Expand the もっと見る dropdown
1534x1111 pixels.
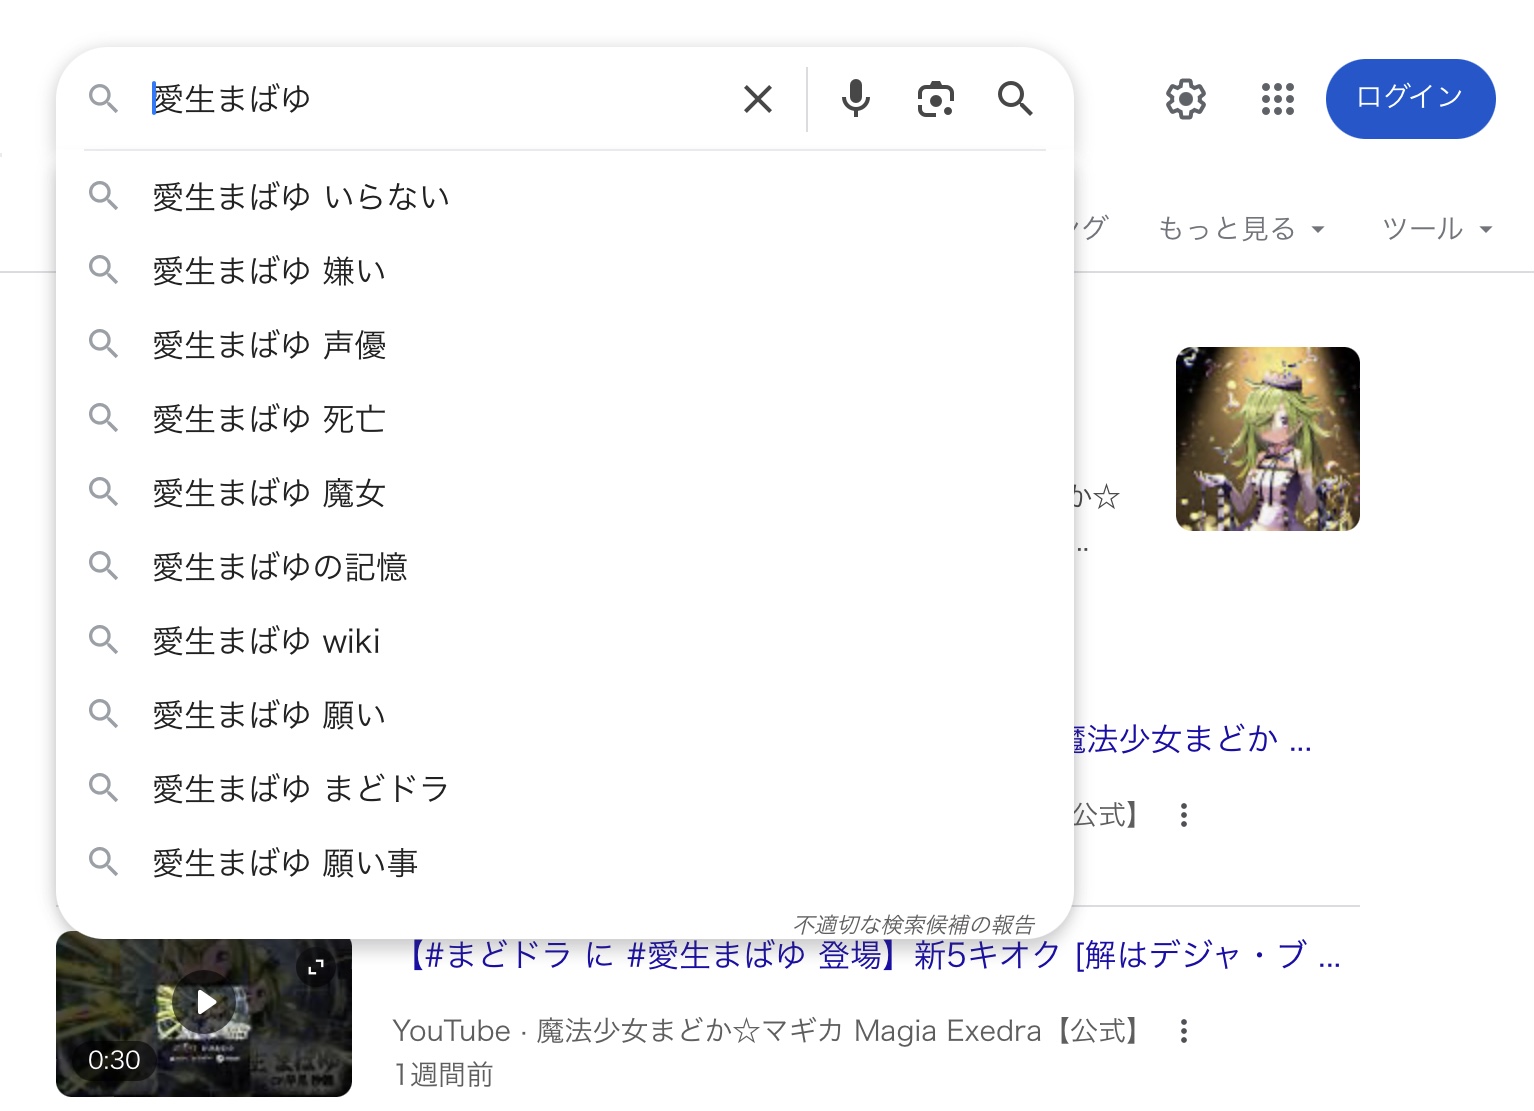[1240, 229]
